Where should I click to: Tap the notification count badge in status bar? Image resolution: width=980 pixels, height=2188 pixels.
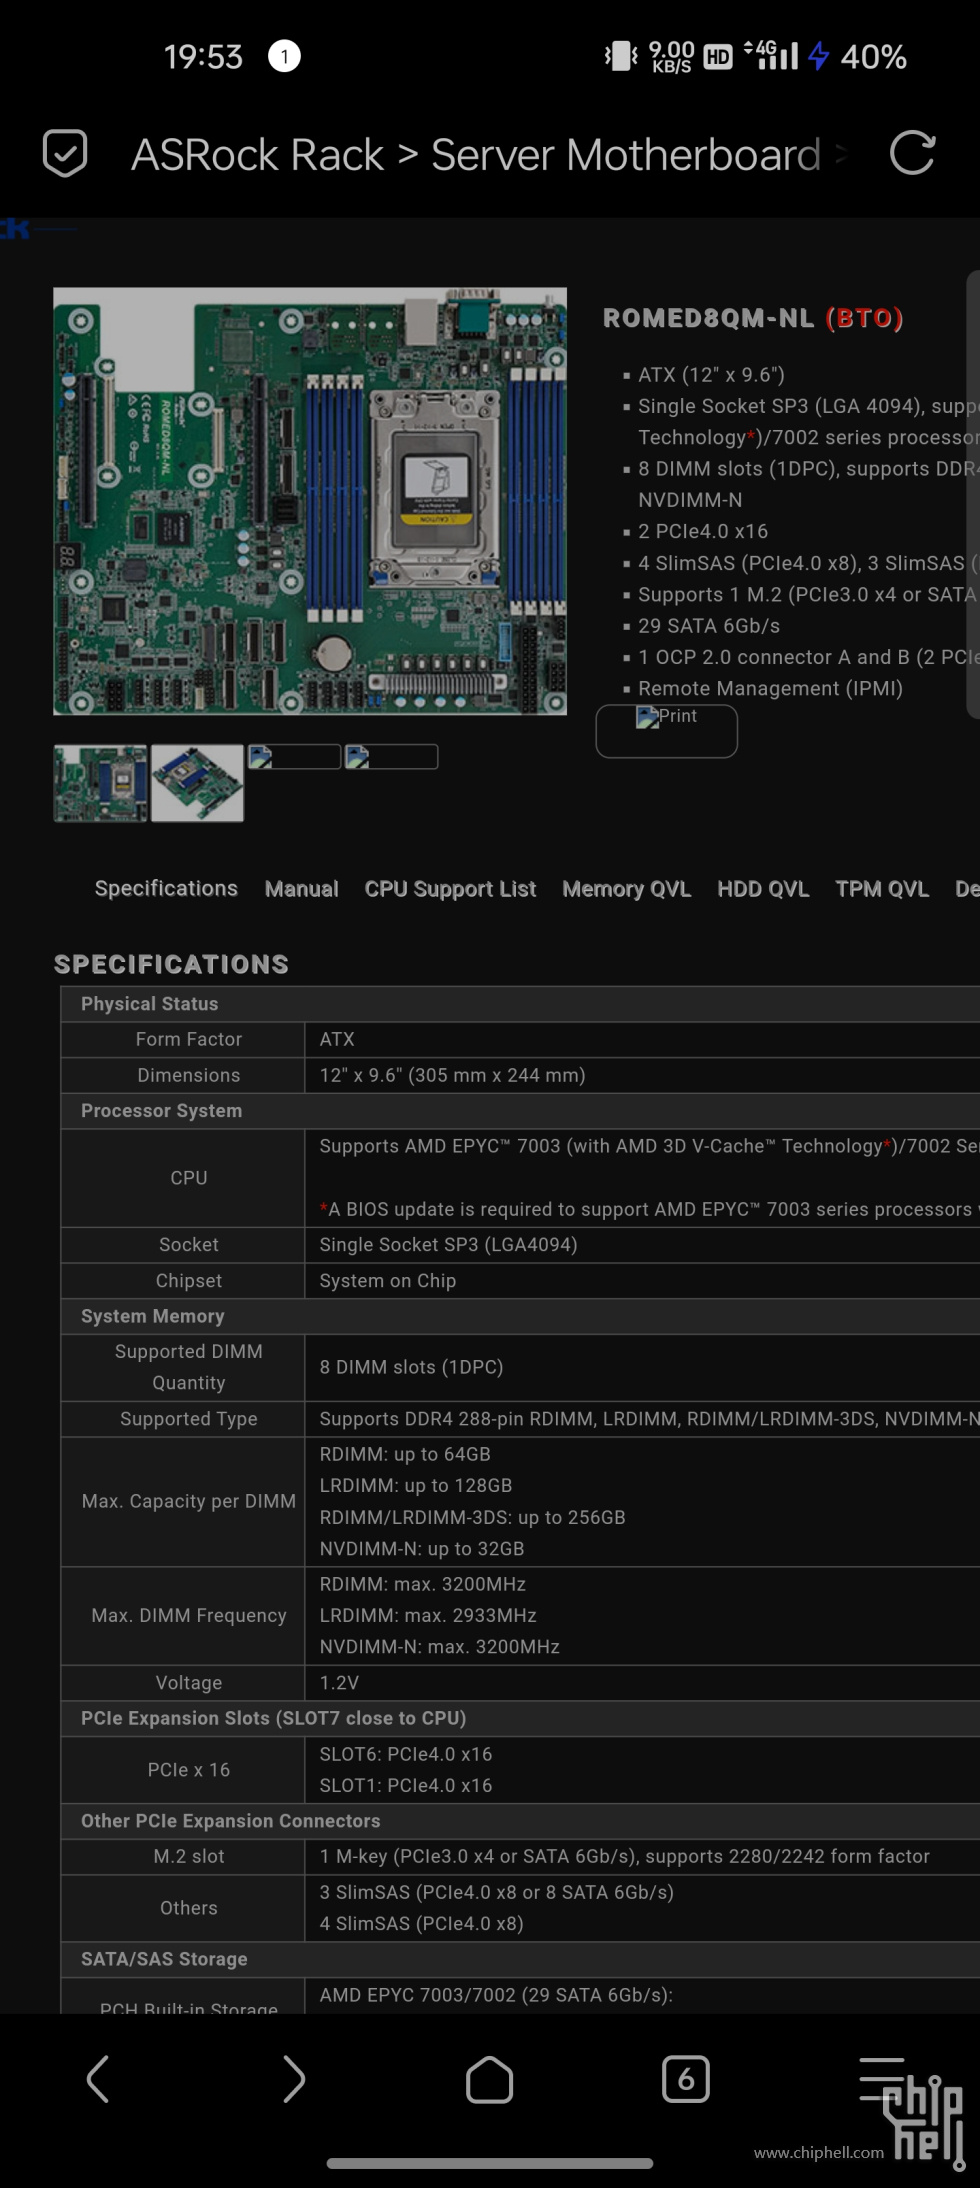pyautogui.click(x=284, y=56)
